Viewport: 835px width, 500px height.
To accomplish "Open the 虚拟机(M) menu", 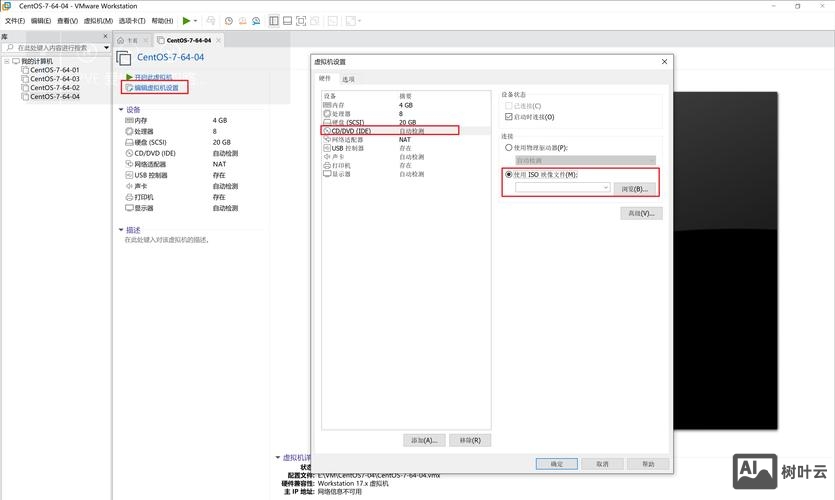I will [x=98, y=21].
